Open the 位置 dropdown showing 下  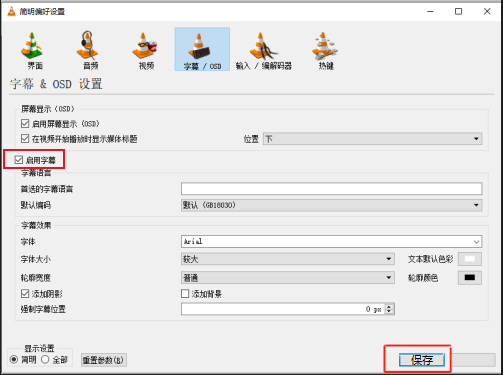[372, 139]
